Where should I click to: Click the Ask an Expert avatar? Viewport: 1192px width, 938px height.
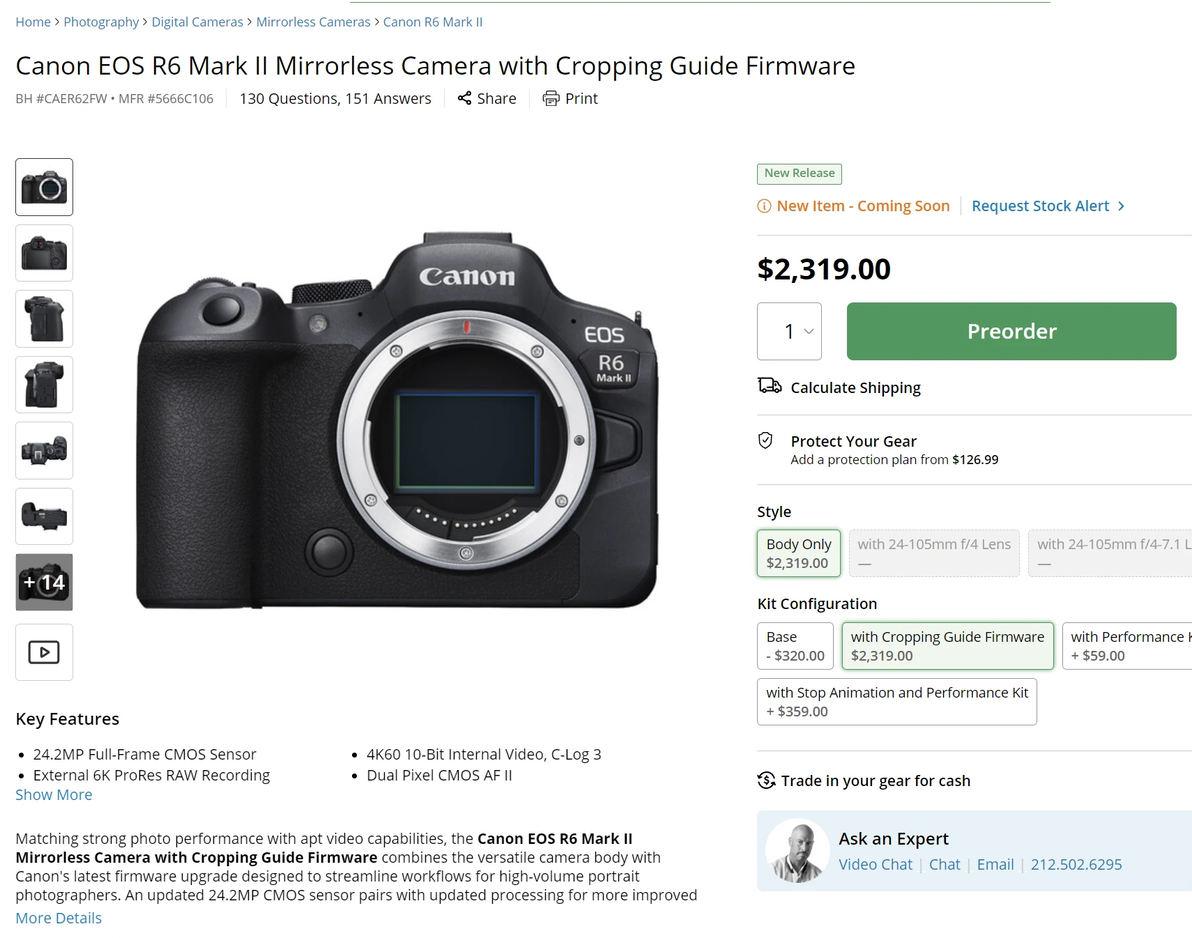[797, 851]
